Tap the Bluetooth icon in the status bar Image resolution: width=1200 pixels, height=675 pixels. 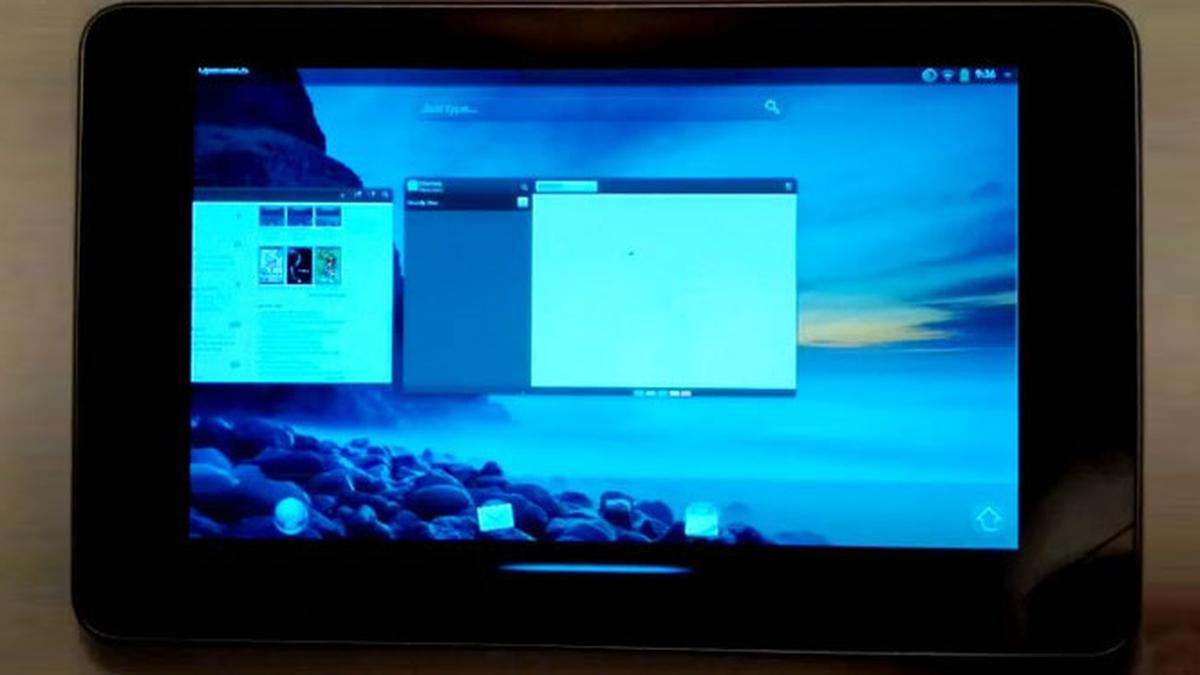click(928, 73)
